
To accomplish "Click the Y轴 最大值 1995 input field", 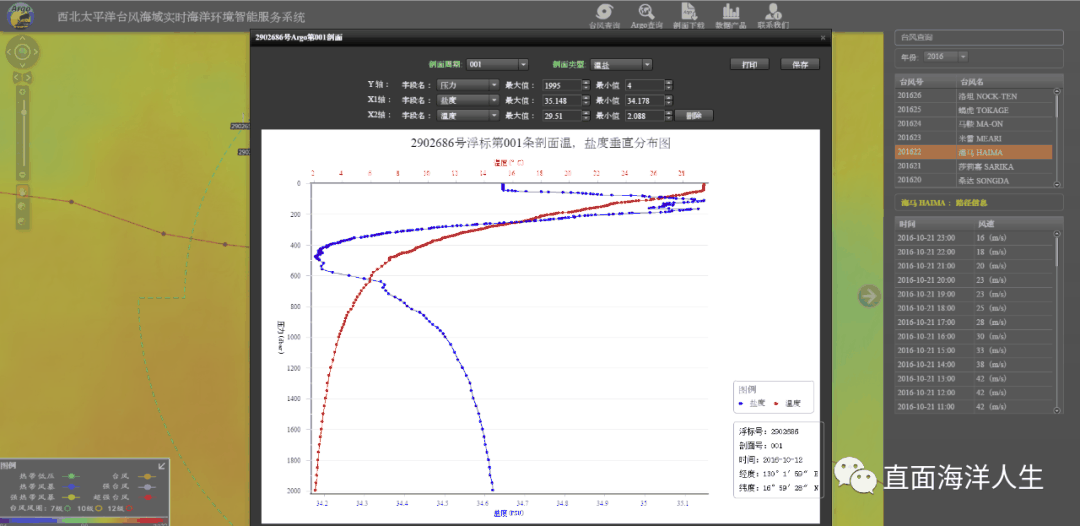I will coord(561,86).
